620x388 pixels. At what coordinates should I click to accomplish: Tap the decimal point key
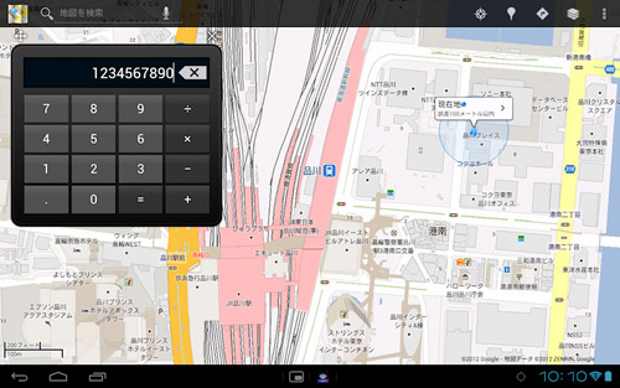46,199
